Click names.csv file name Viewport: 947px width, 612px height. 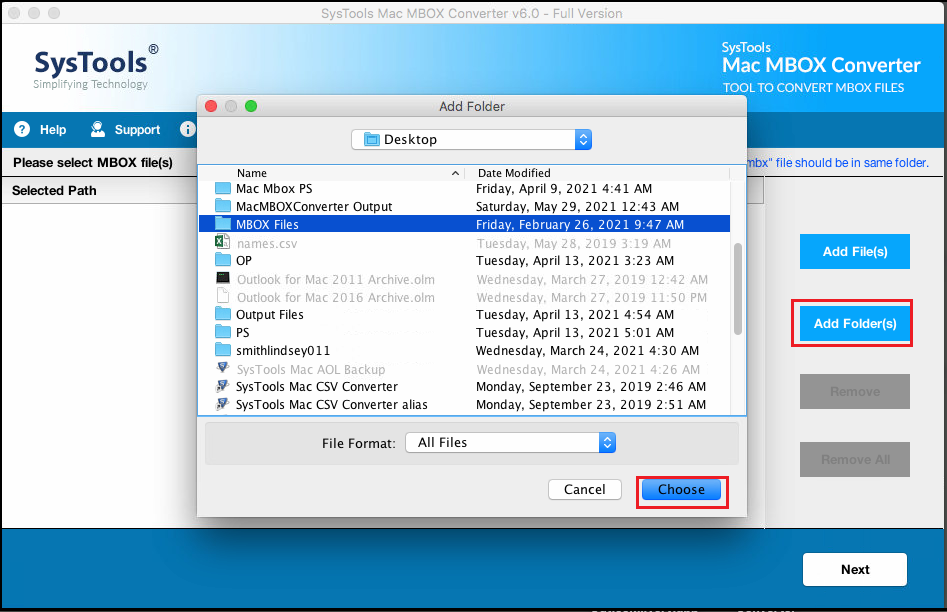(x=267, y=243)
